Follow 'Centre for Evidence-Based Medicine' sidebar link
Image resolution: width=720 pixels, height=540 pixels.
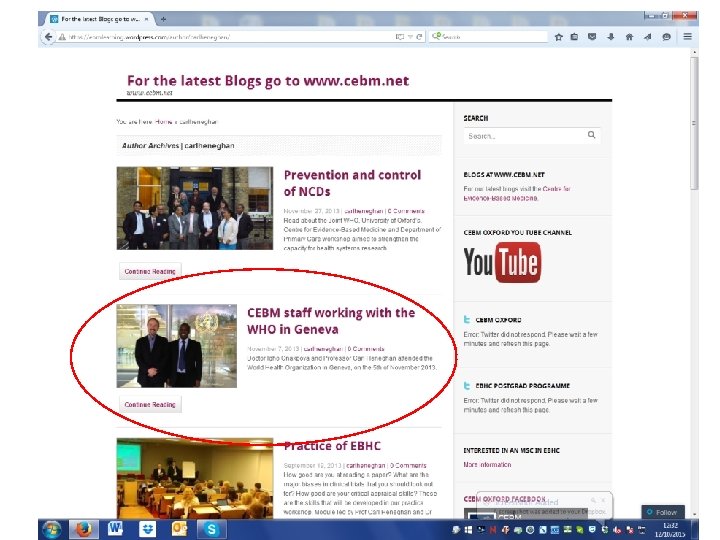517,193
